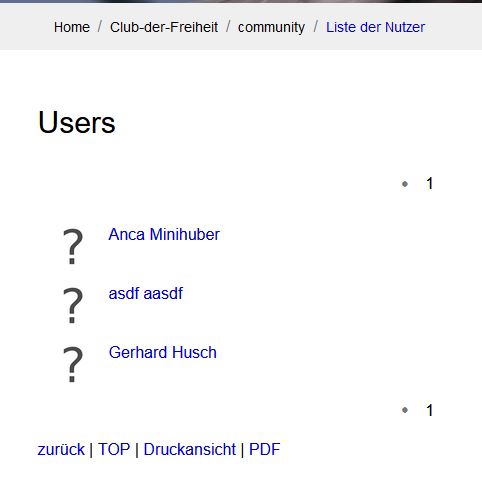Screen dimensions: 482x482
Task: Open Club-der-Freiheit breadcrumb item
Action: (x=164, y=27)
